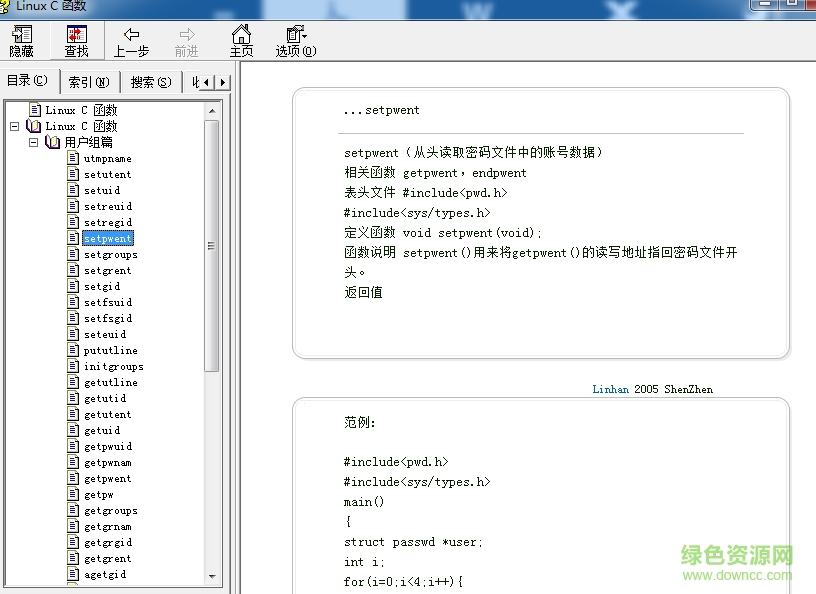The width and height of the screenshot is (816, 594).
Task: Go back using the 上一步 icon
Action: [x=131, y=40]
